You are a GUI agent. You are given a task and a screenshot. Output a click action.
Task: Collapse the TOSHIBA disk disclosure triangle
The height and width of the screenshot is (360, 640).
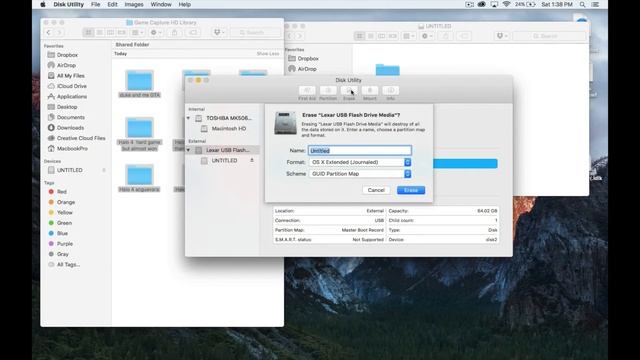189,118
